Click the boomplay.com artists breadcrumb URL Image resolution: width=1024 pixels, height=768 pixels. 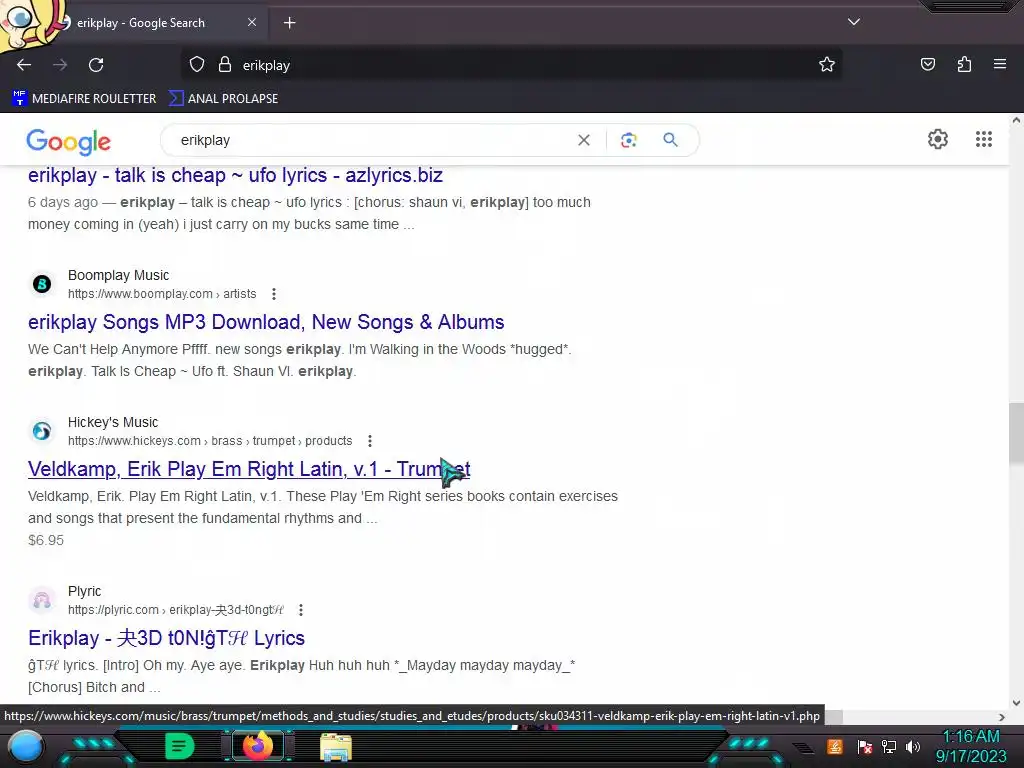click(162, 294)
